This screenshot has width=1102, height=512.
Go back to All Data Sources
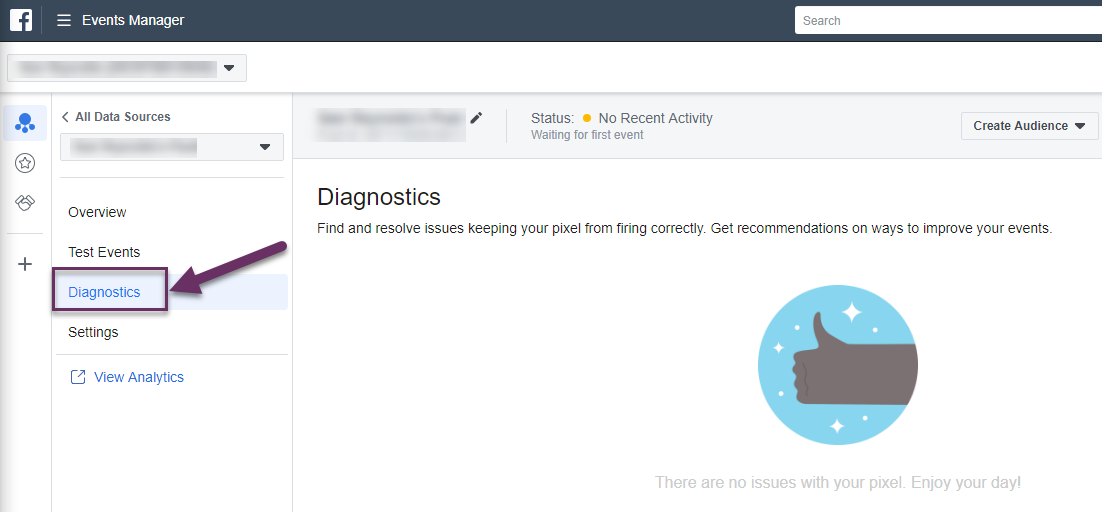click(115, 117)
